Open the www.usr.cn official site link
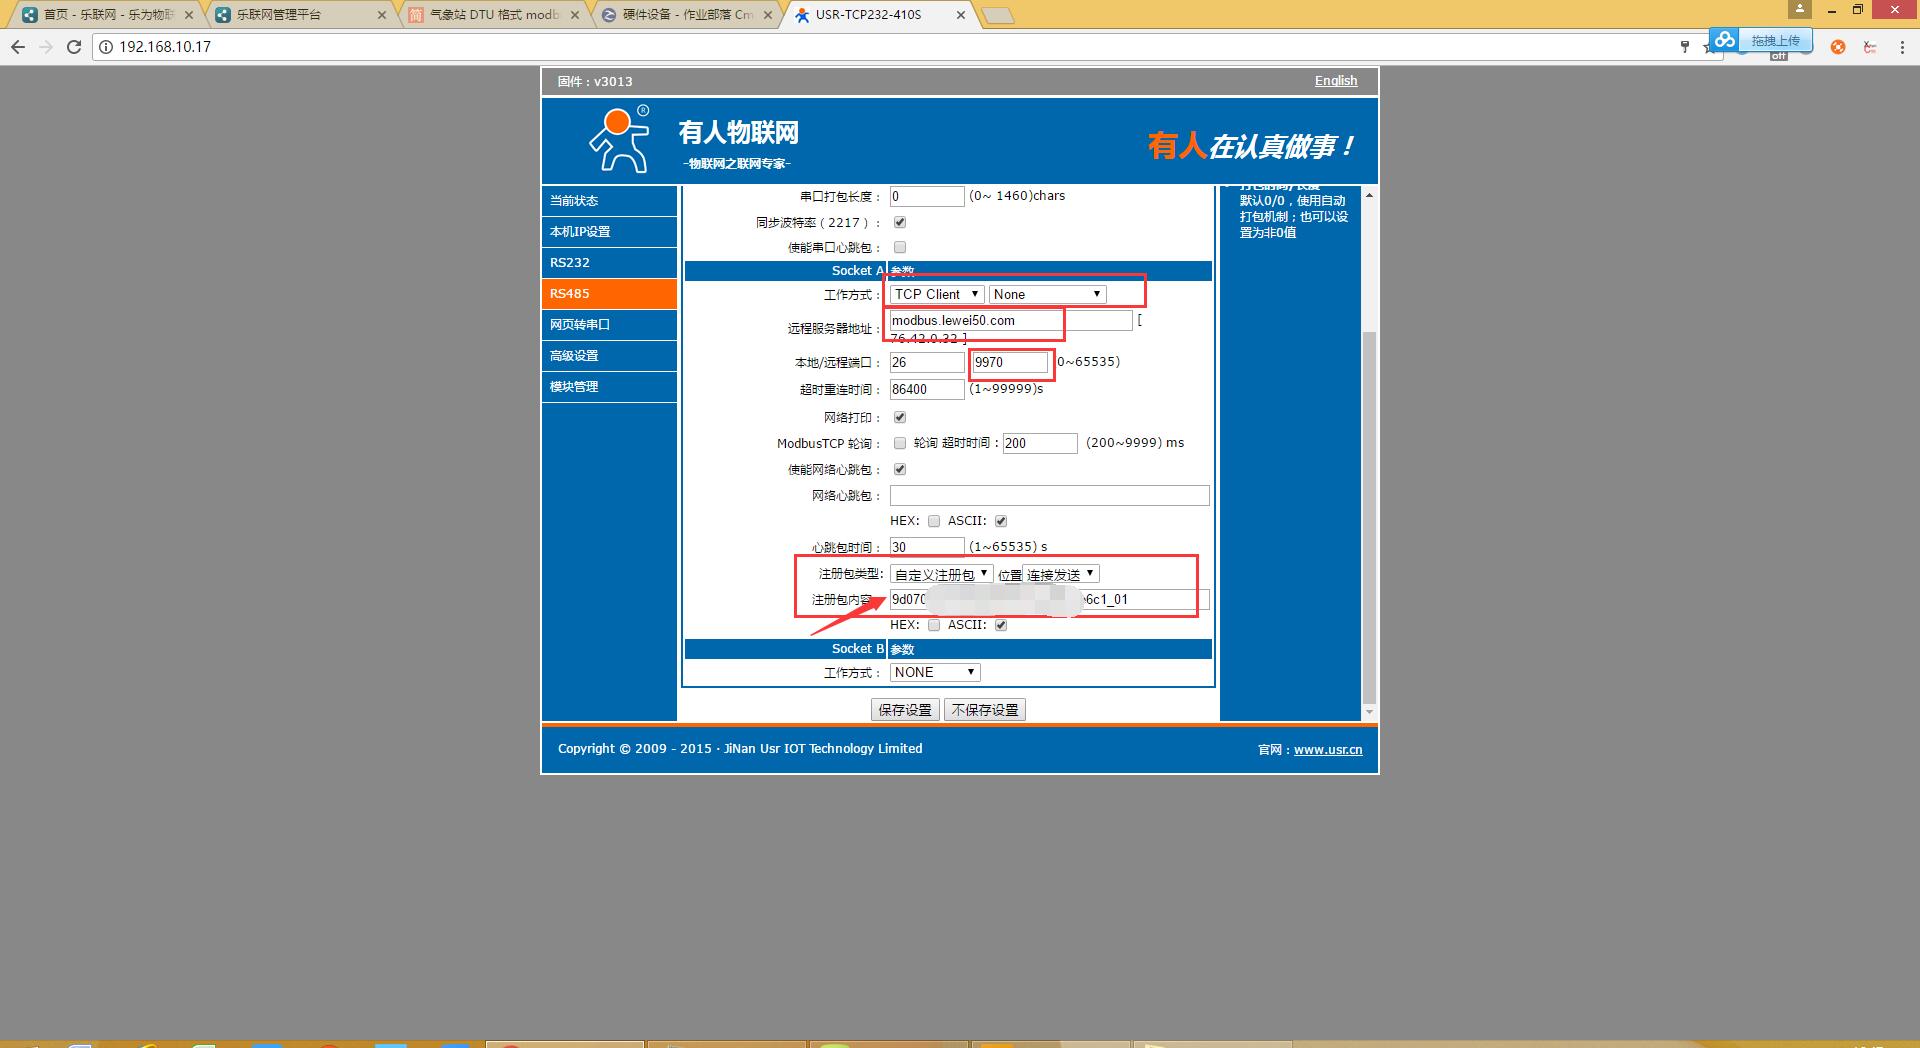1920x1048 pixels. coord(1328,749)
